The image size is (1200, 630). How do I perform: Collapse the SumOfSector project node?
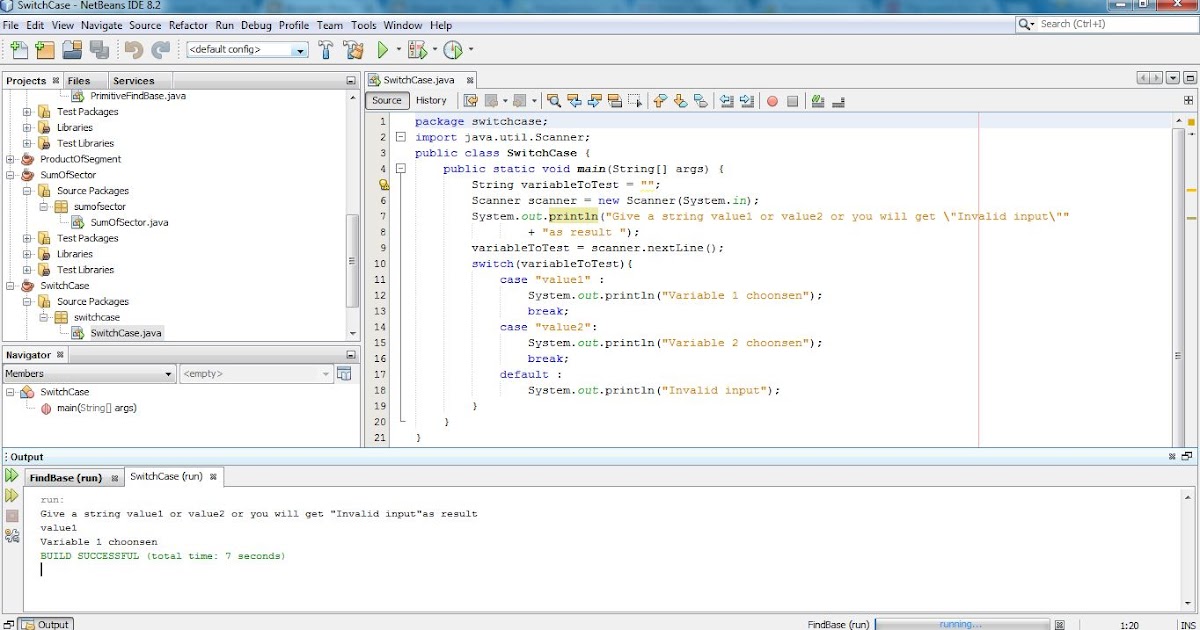(x=9, y=174)
